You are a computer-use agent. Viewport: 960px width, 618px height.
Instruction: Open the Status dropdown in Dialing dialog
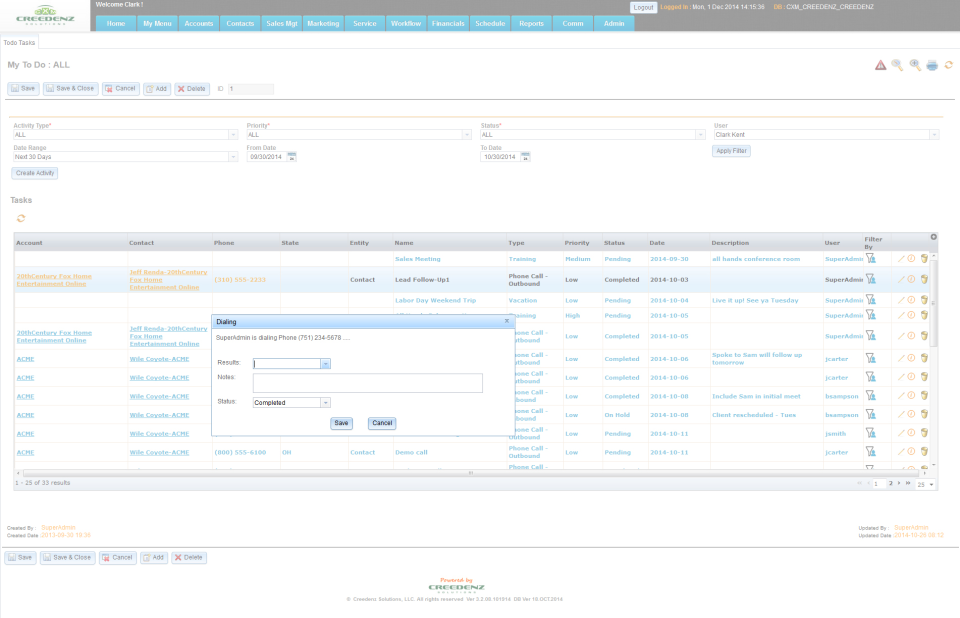325,402
